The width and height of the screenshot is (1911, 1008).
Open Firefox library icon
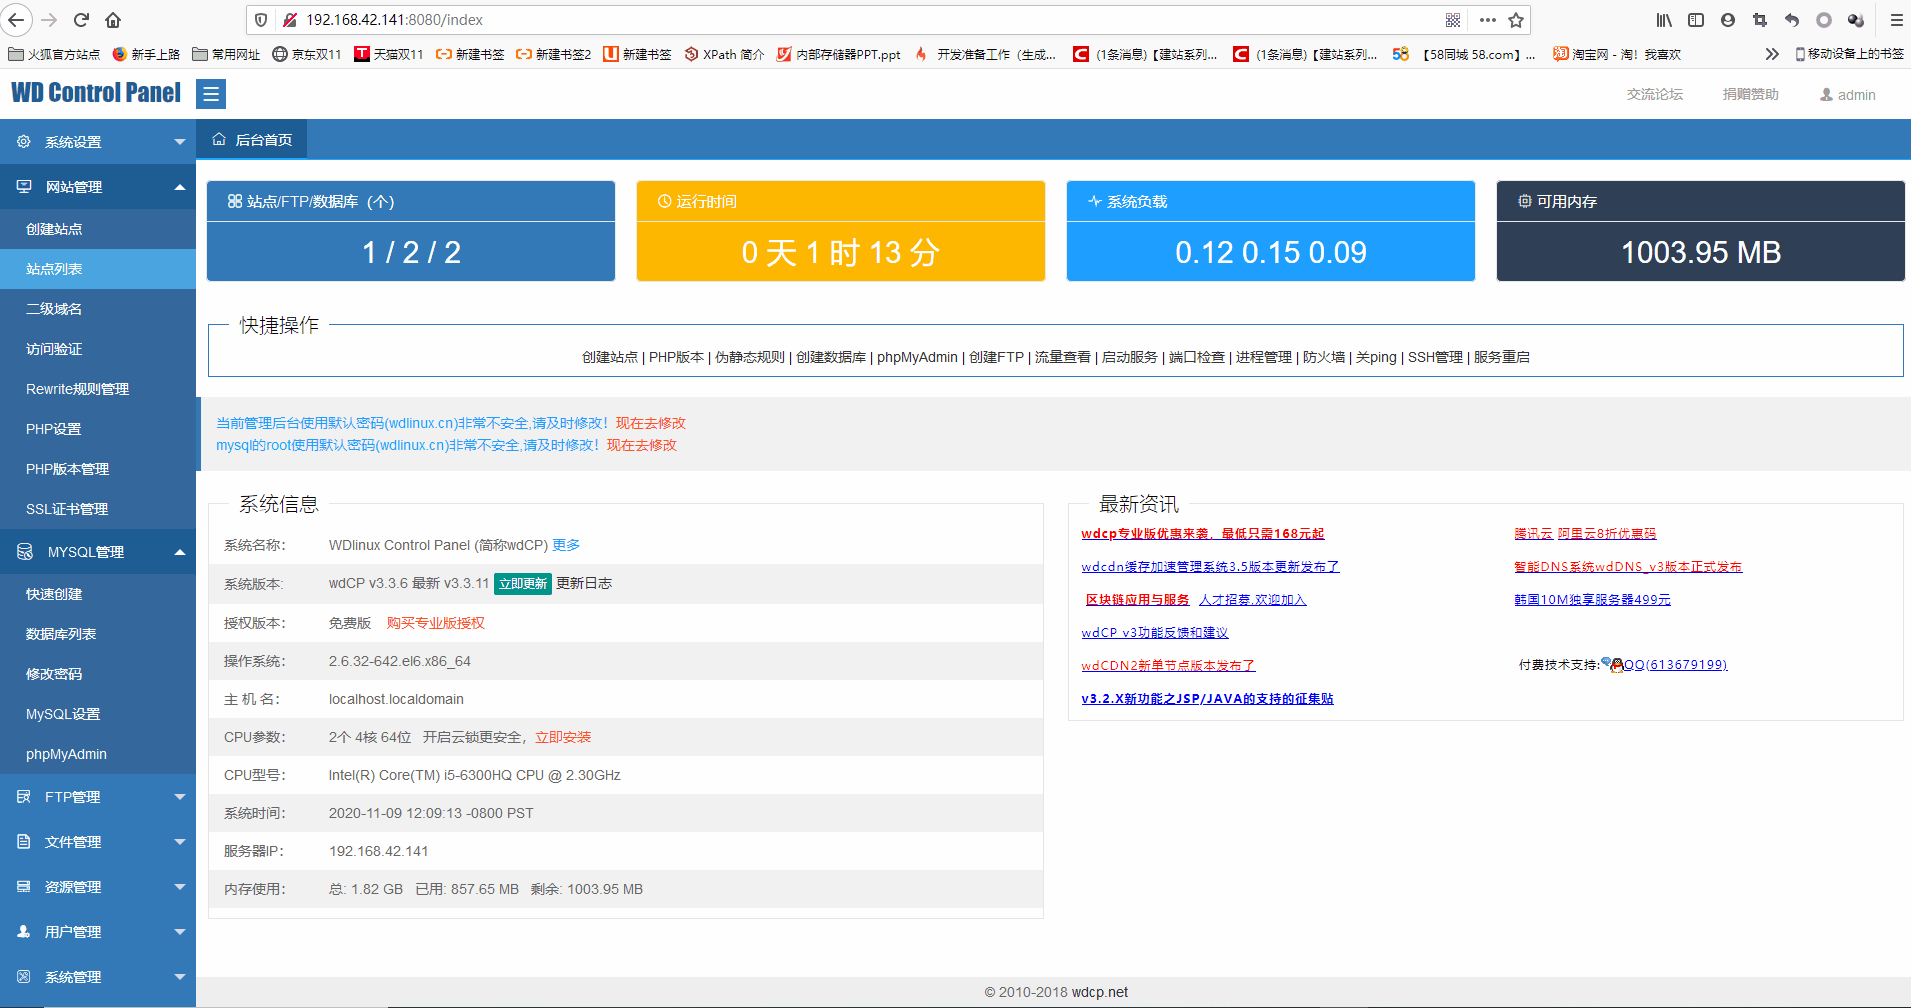click(x=1664, y=20)
